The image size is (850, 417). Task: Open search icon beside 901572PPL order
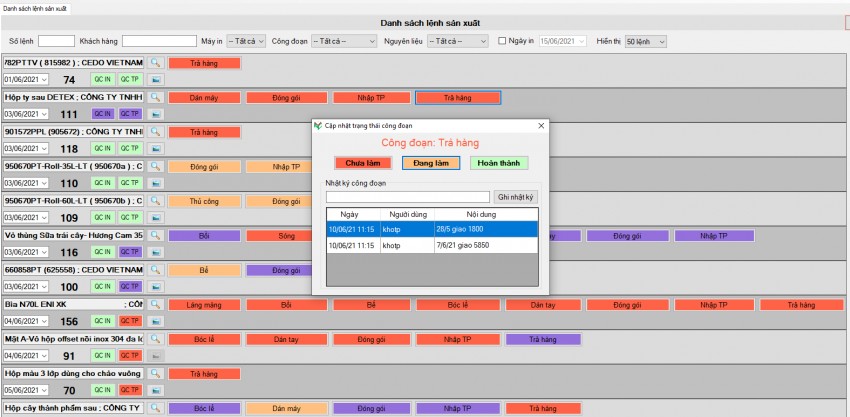(x=156, y=132)
